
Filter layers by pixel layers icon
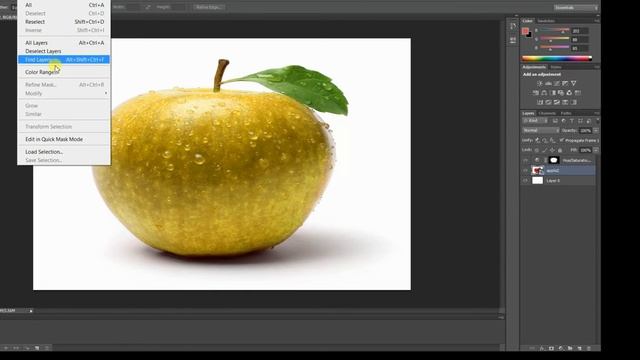click(555, 121)
